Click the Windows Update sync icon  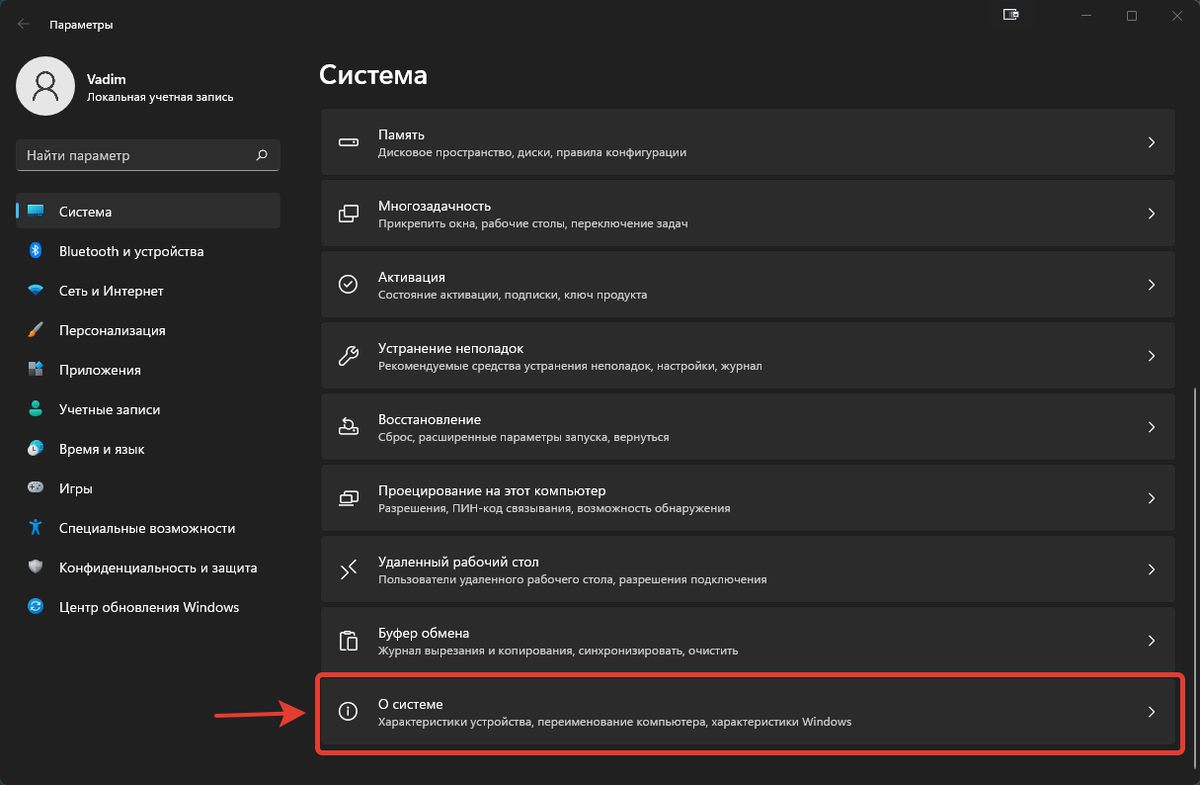(36, 607)
